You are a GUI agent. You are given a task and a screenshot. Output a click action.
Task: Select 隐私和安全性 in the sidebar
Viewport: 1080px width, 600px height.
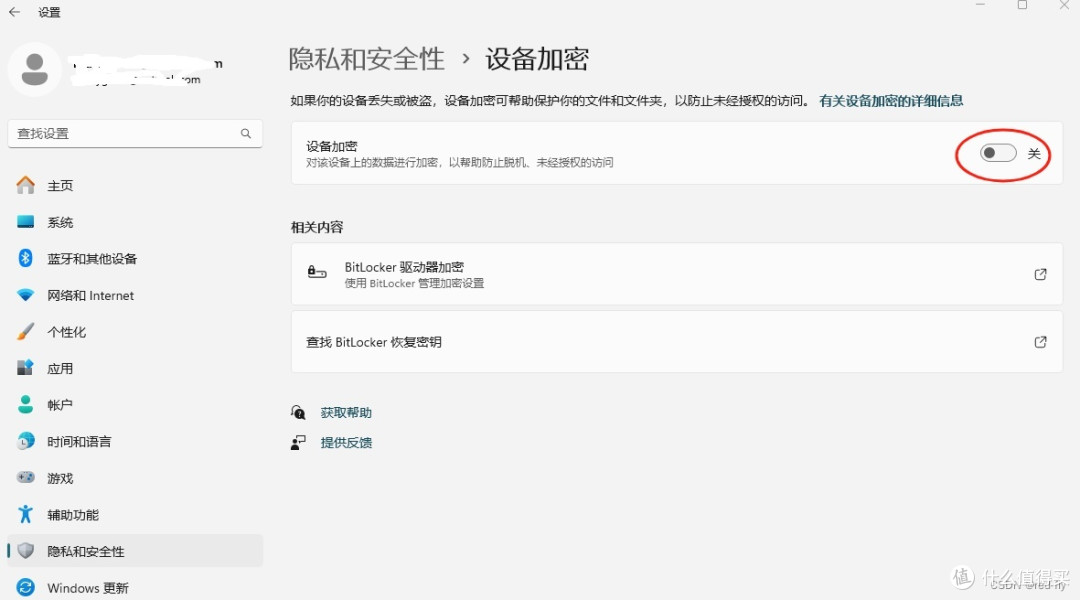[x=134, y=550]
